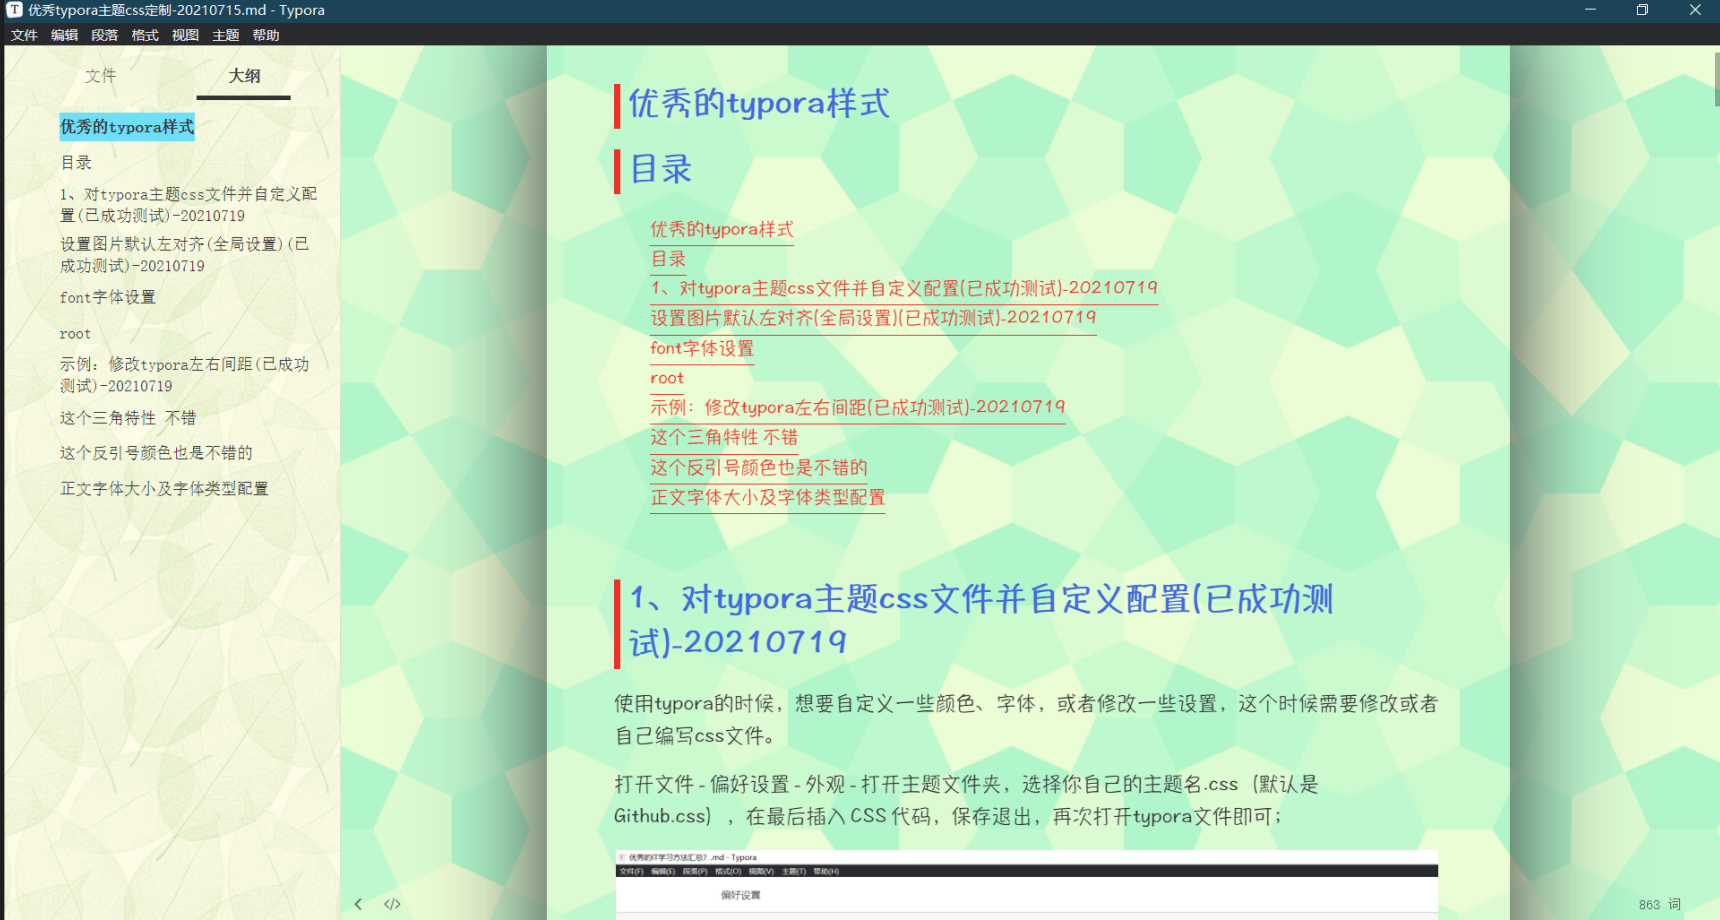Click the vertical scrollbar thumb
Viewport: 1720px width, 920px height.
(1716, 78)
